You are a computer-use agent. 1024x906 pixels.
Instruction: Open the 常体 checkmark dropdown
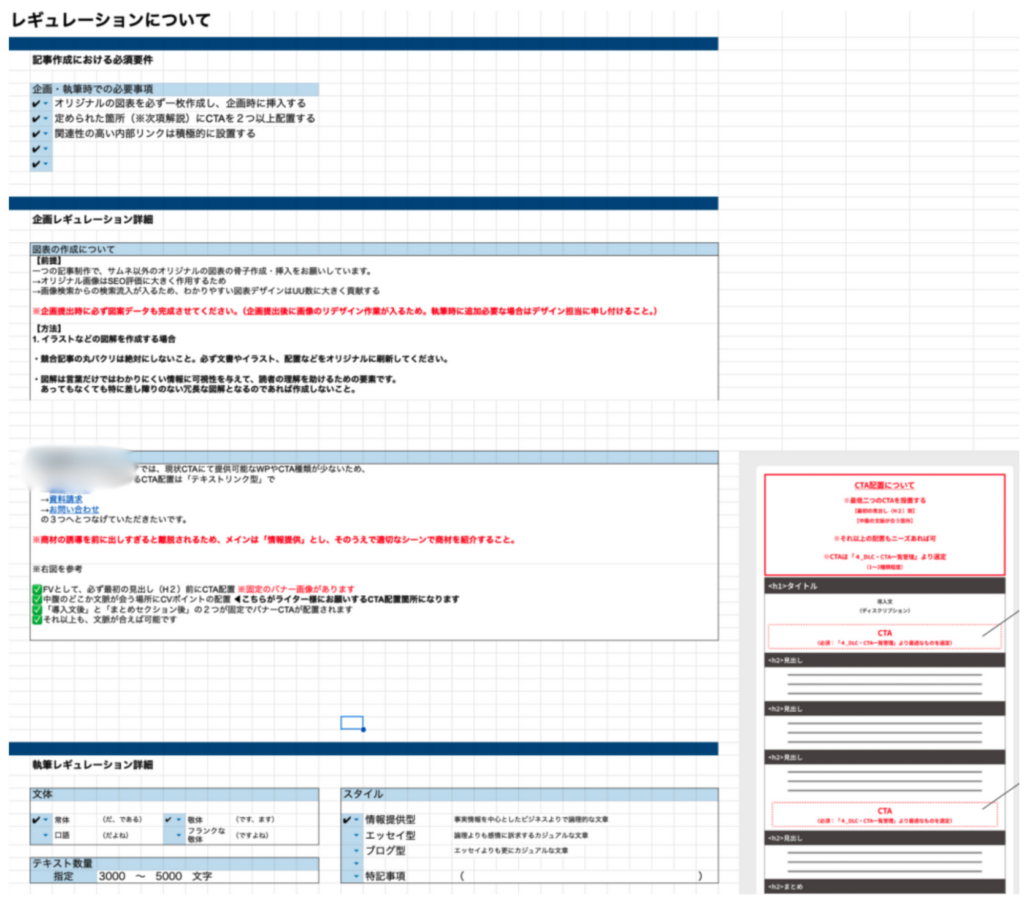point(45,820)
